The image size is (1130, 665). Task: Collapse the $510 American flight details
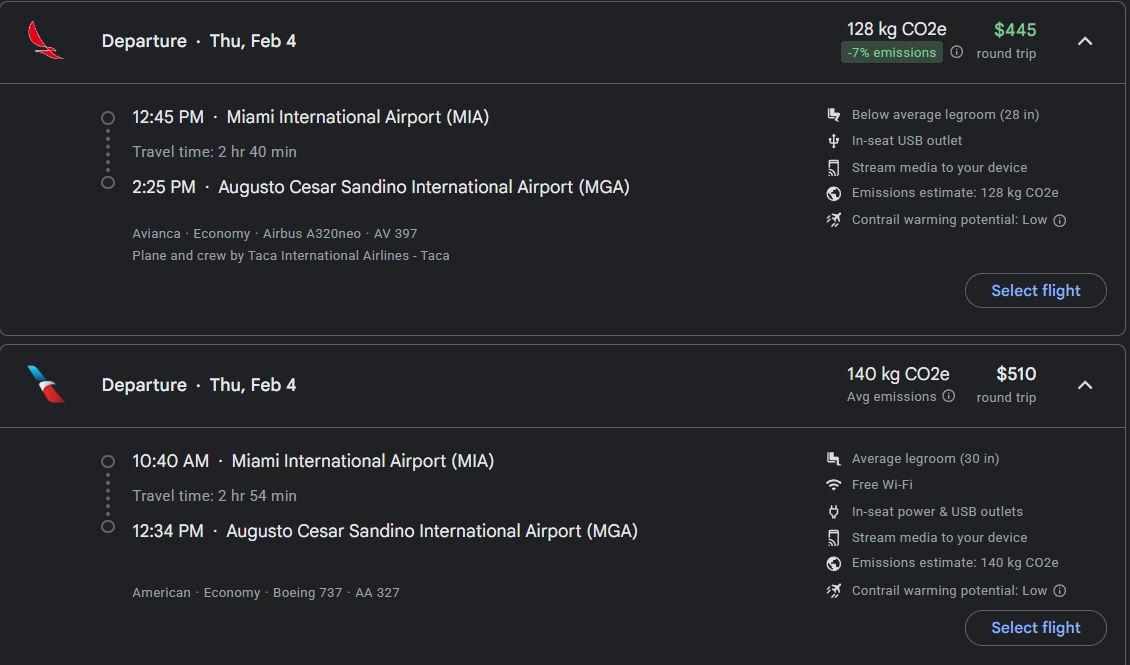(1085, 385)
